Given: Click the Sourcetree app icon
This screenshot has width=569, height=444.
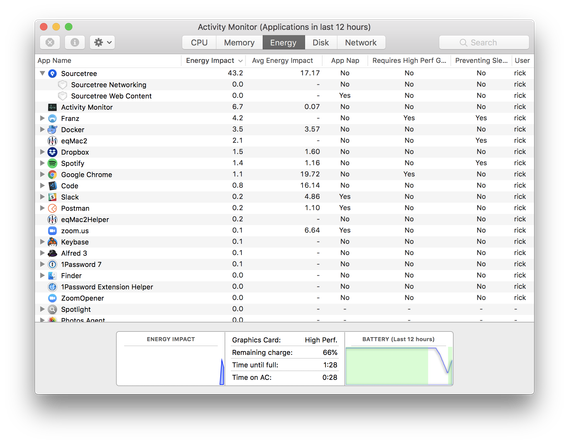Looking at the screenshot, I should [52, 73].
